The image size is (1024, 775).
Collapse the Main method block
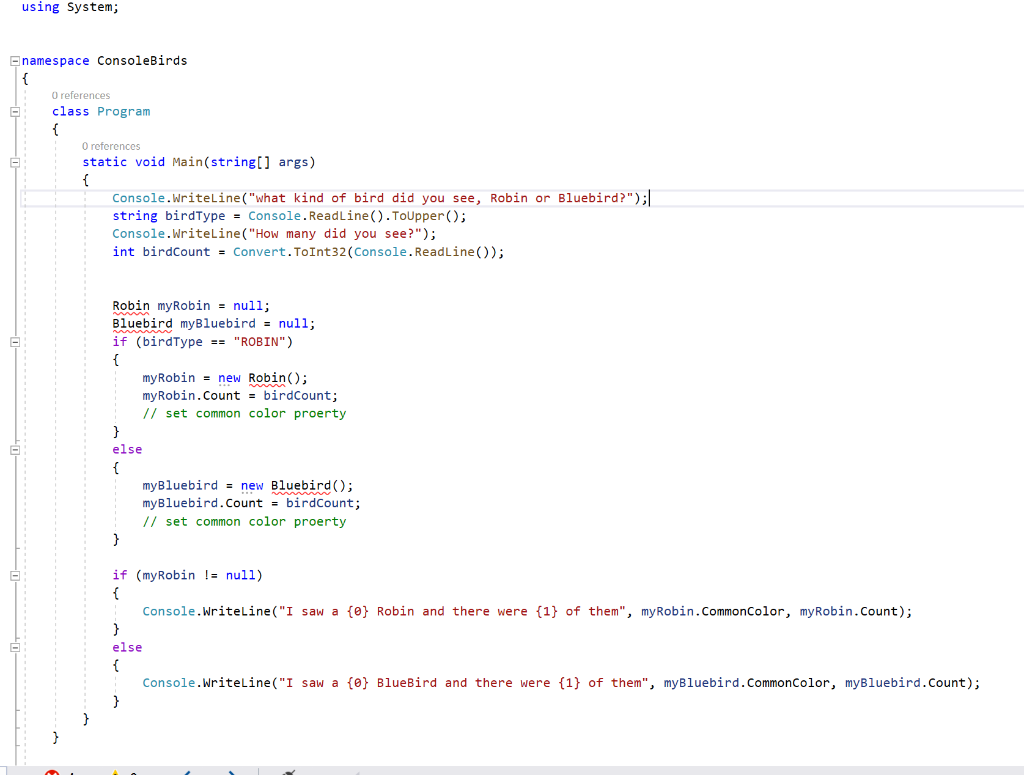[14, 162]
